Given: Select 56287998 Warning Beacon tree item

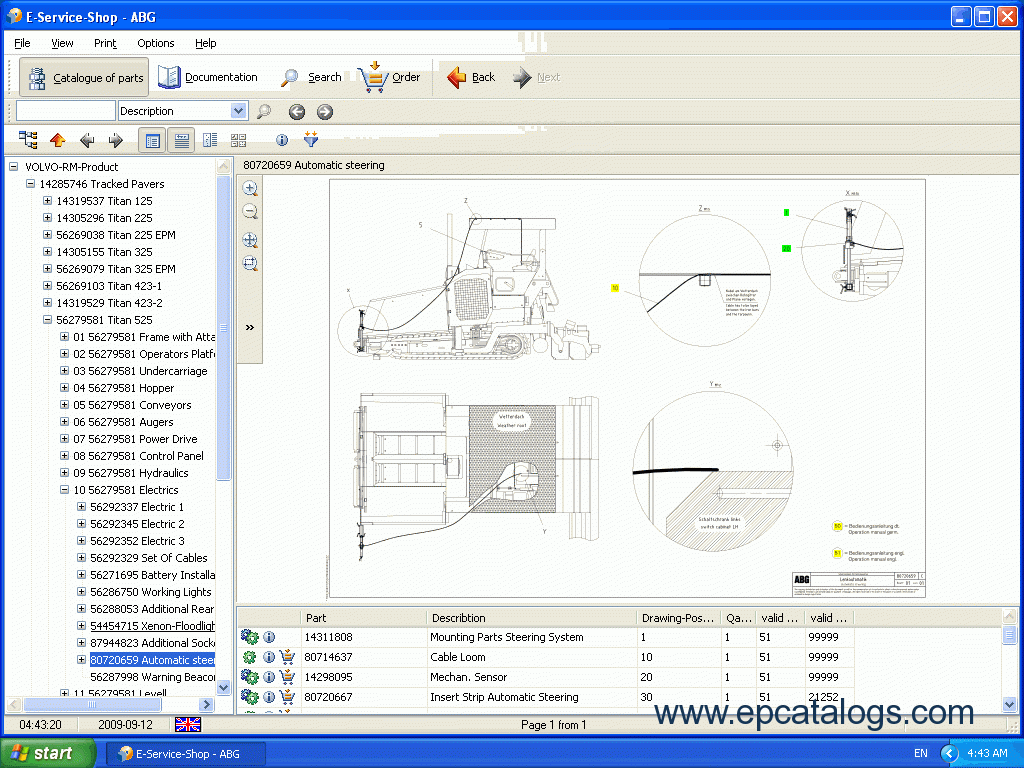Looking at the screenshot, I should pos(152,677).
